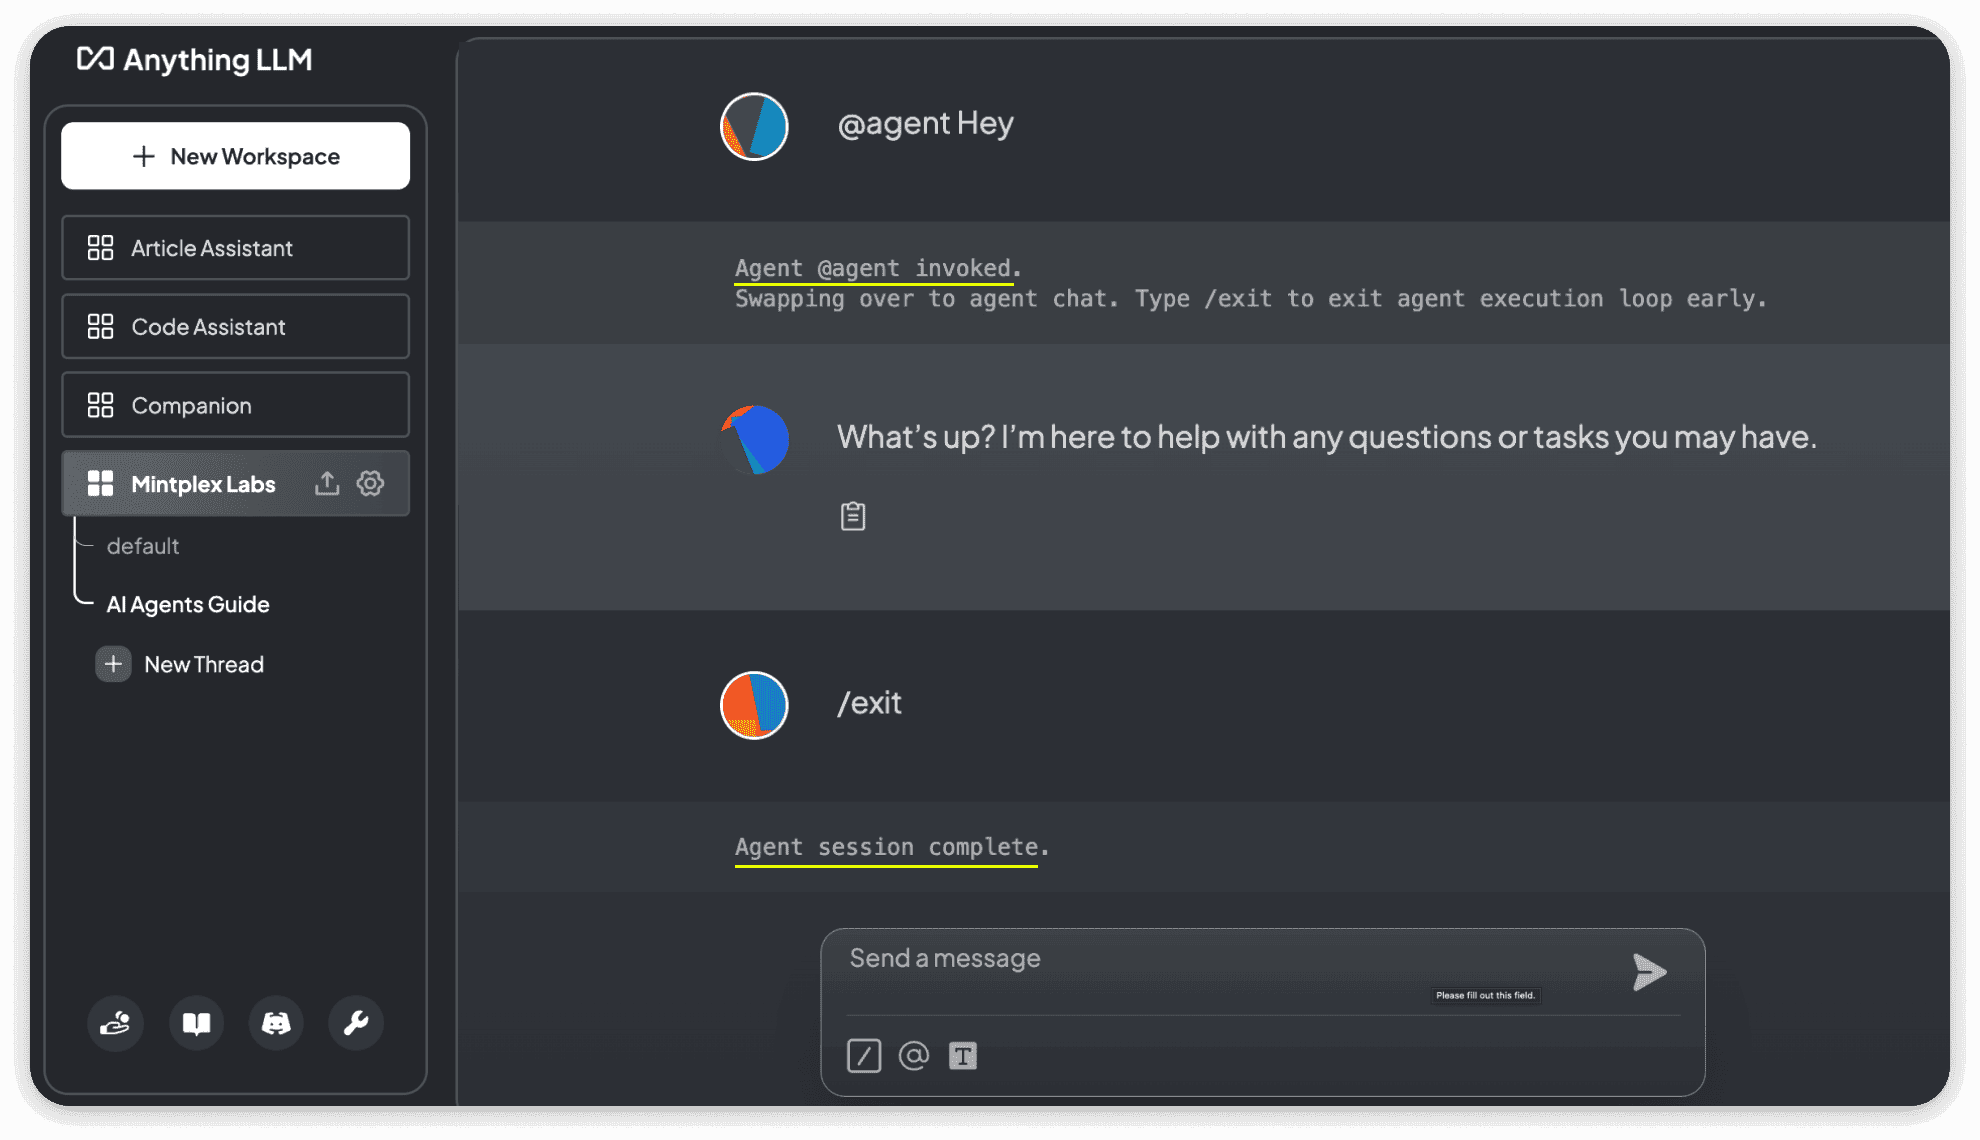Send the message with the arrow button
This screenshot has height=1140, width=1980.
[x=1649, y=971]
